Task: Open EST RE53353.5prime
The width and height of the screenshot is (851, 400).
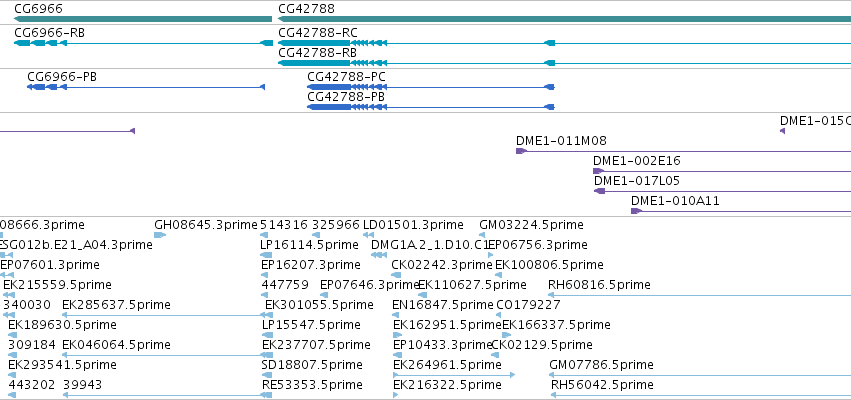Action: 312,386
